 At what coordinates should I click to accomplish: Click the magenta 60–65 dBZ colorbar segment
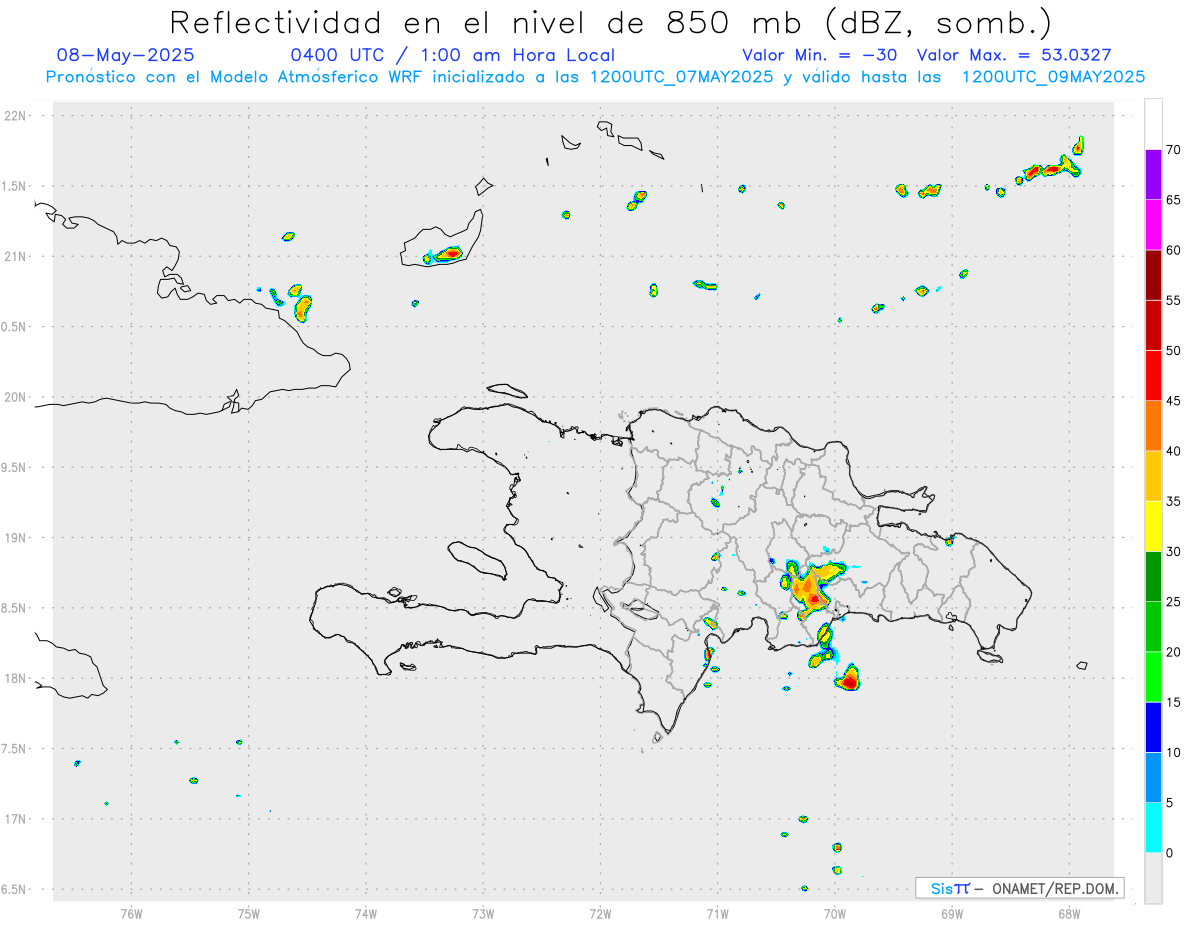1153,225
